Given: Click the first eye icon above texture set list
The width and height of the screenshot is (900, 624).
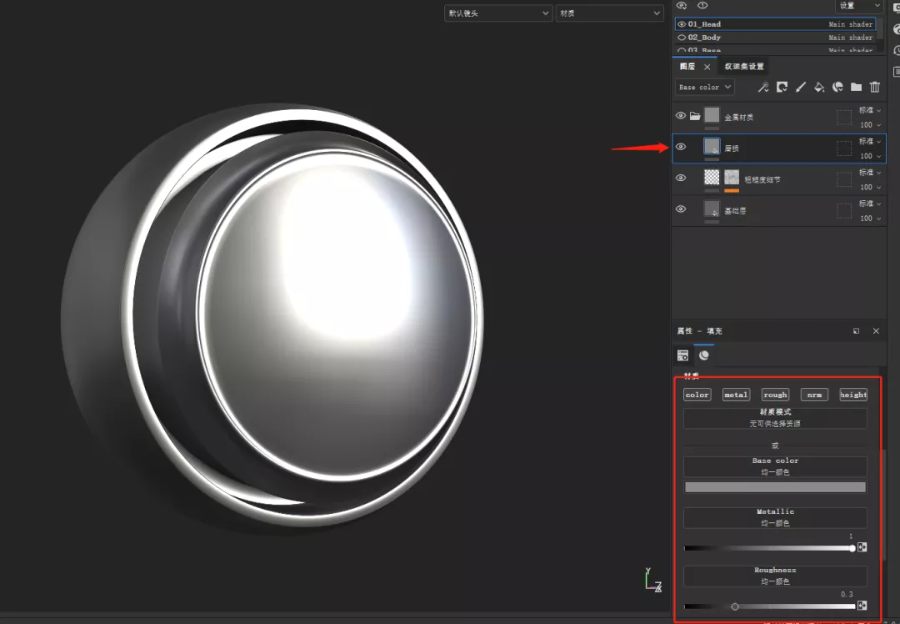Looking at the screenshot, I should pos(682,6).
